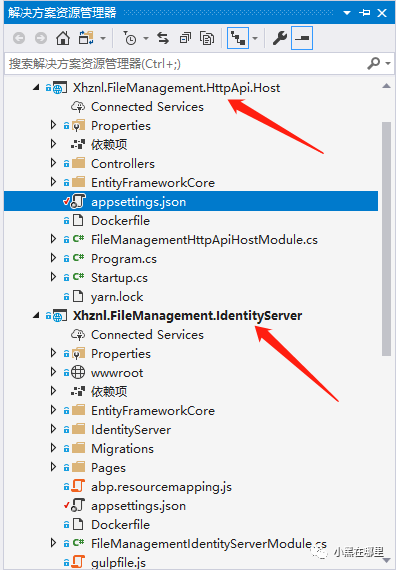The height and width of the screenshot is (570, 396).
Task: Toggle auto-hide pin of the panel
Action: coord(364,13)
